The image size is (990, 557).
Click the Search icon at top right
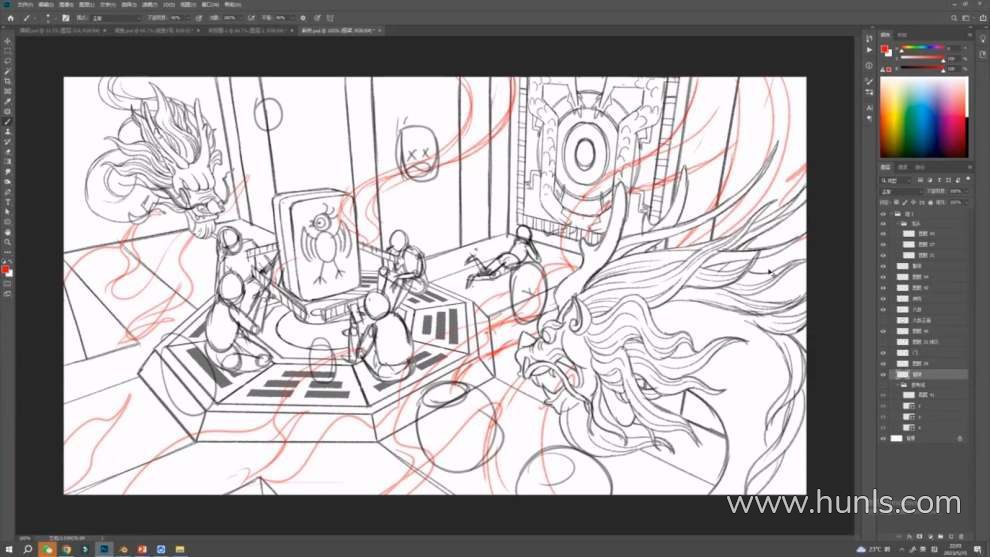954,18
